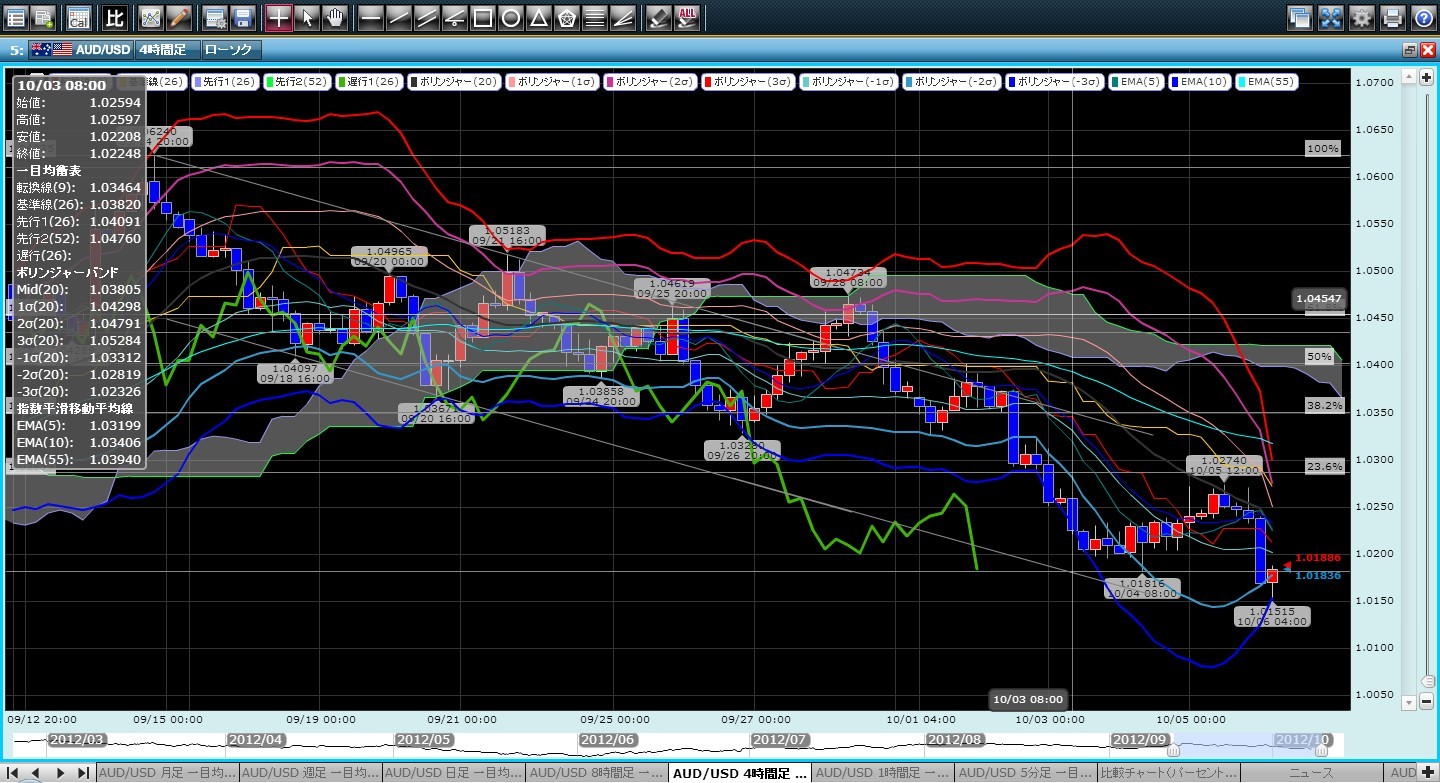The height and width of the screenshot is (783, 1440).
Task: Pick the rectangle drawing tool
Action: (483, 17)
